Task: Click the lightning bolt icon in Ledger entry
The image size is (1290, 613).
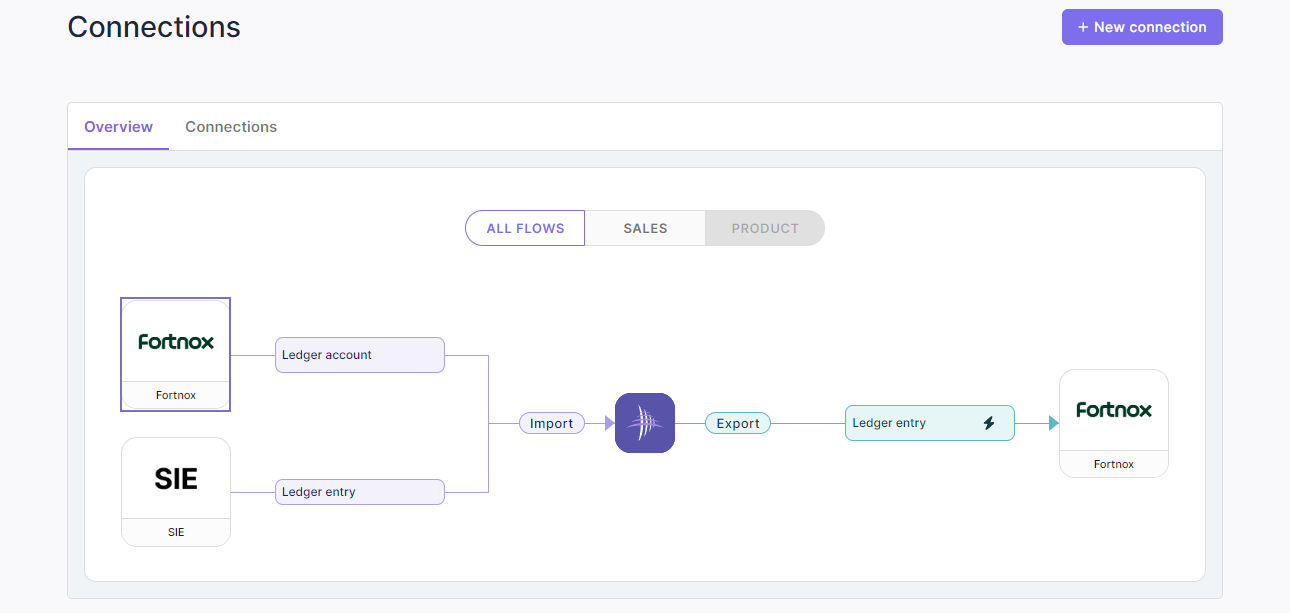Action: point(989,423)
